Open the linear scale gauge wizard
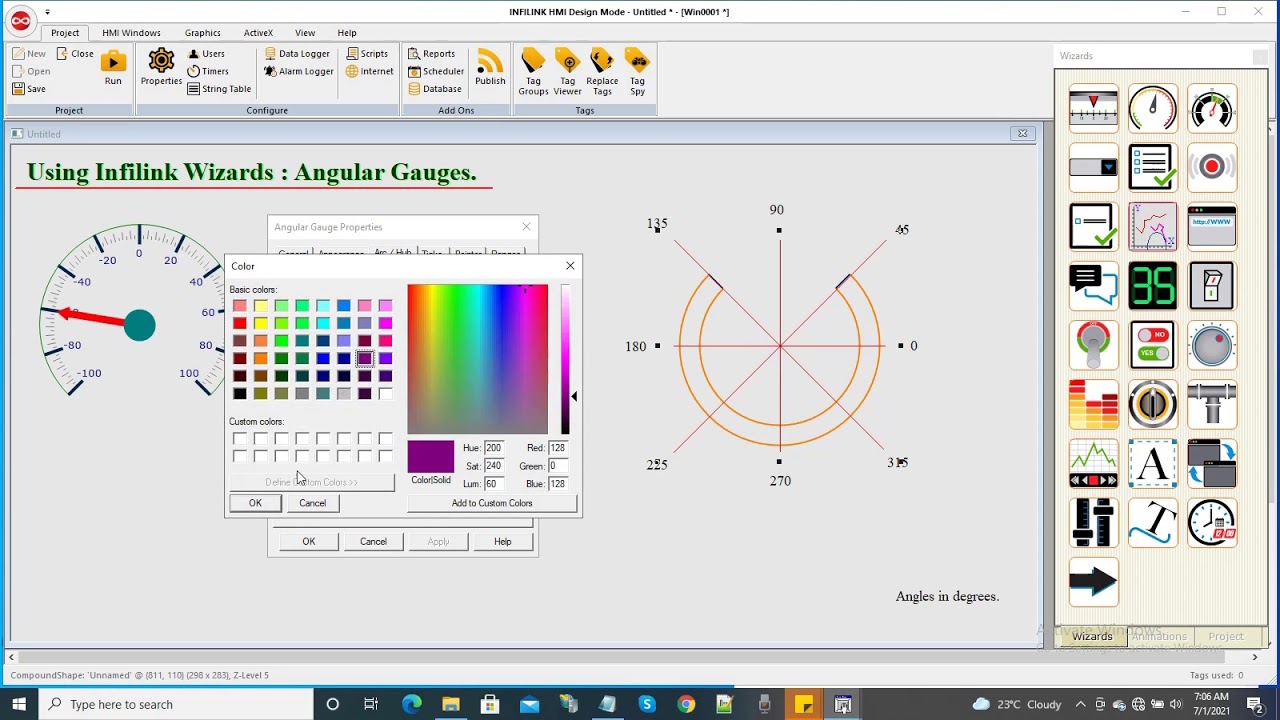The image size is (1280, 720). point(1093,108)
